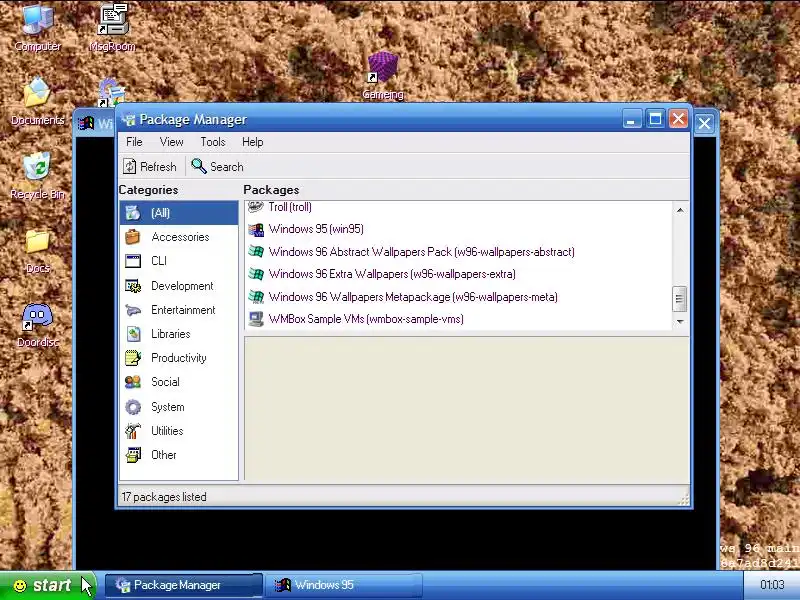Click the Search button label
The height and width of the screenshot is (600, 800).
click(x=227, y=167)
